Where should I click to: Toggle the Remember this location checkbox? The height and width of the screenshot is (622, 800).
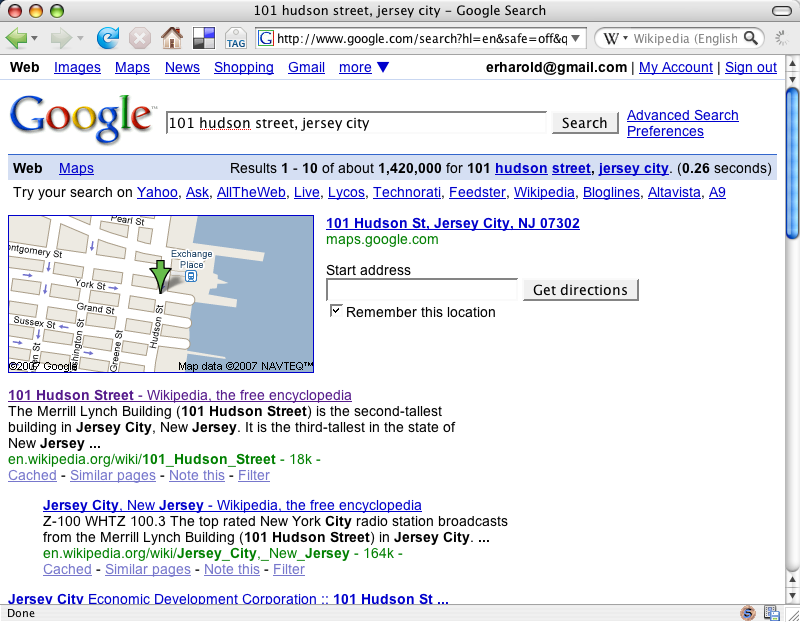pyautogui.click(x=337, y=311)
